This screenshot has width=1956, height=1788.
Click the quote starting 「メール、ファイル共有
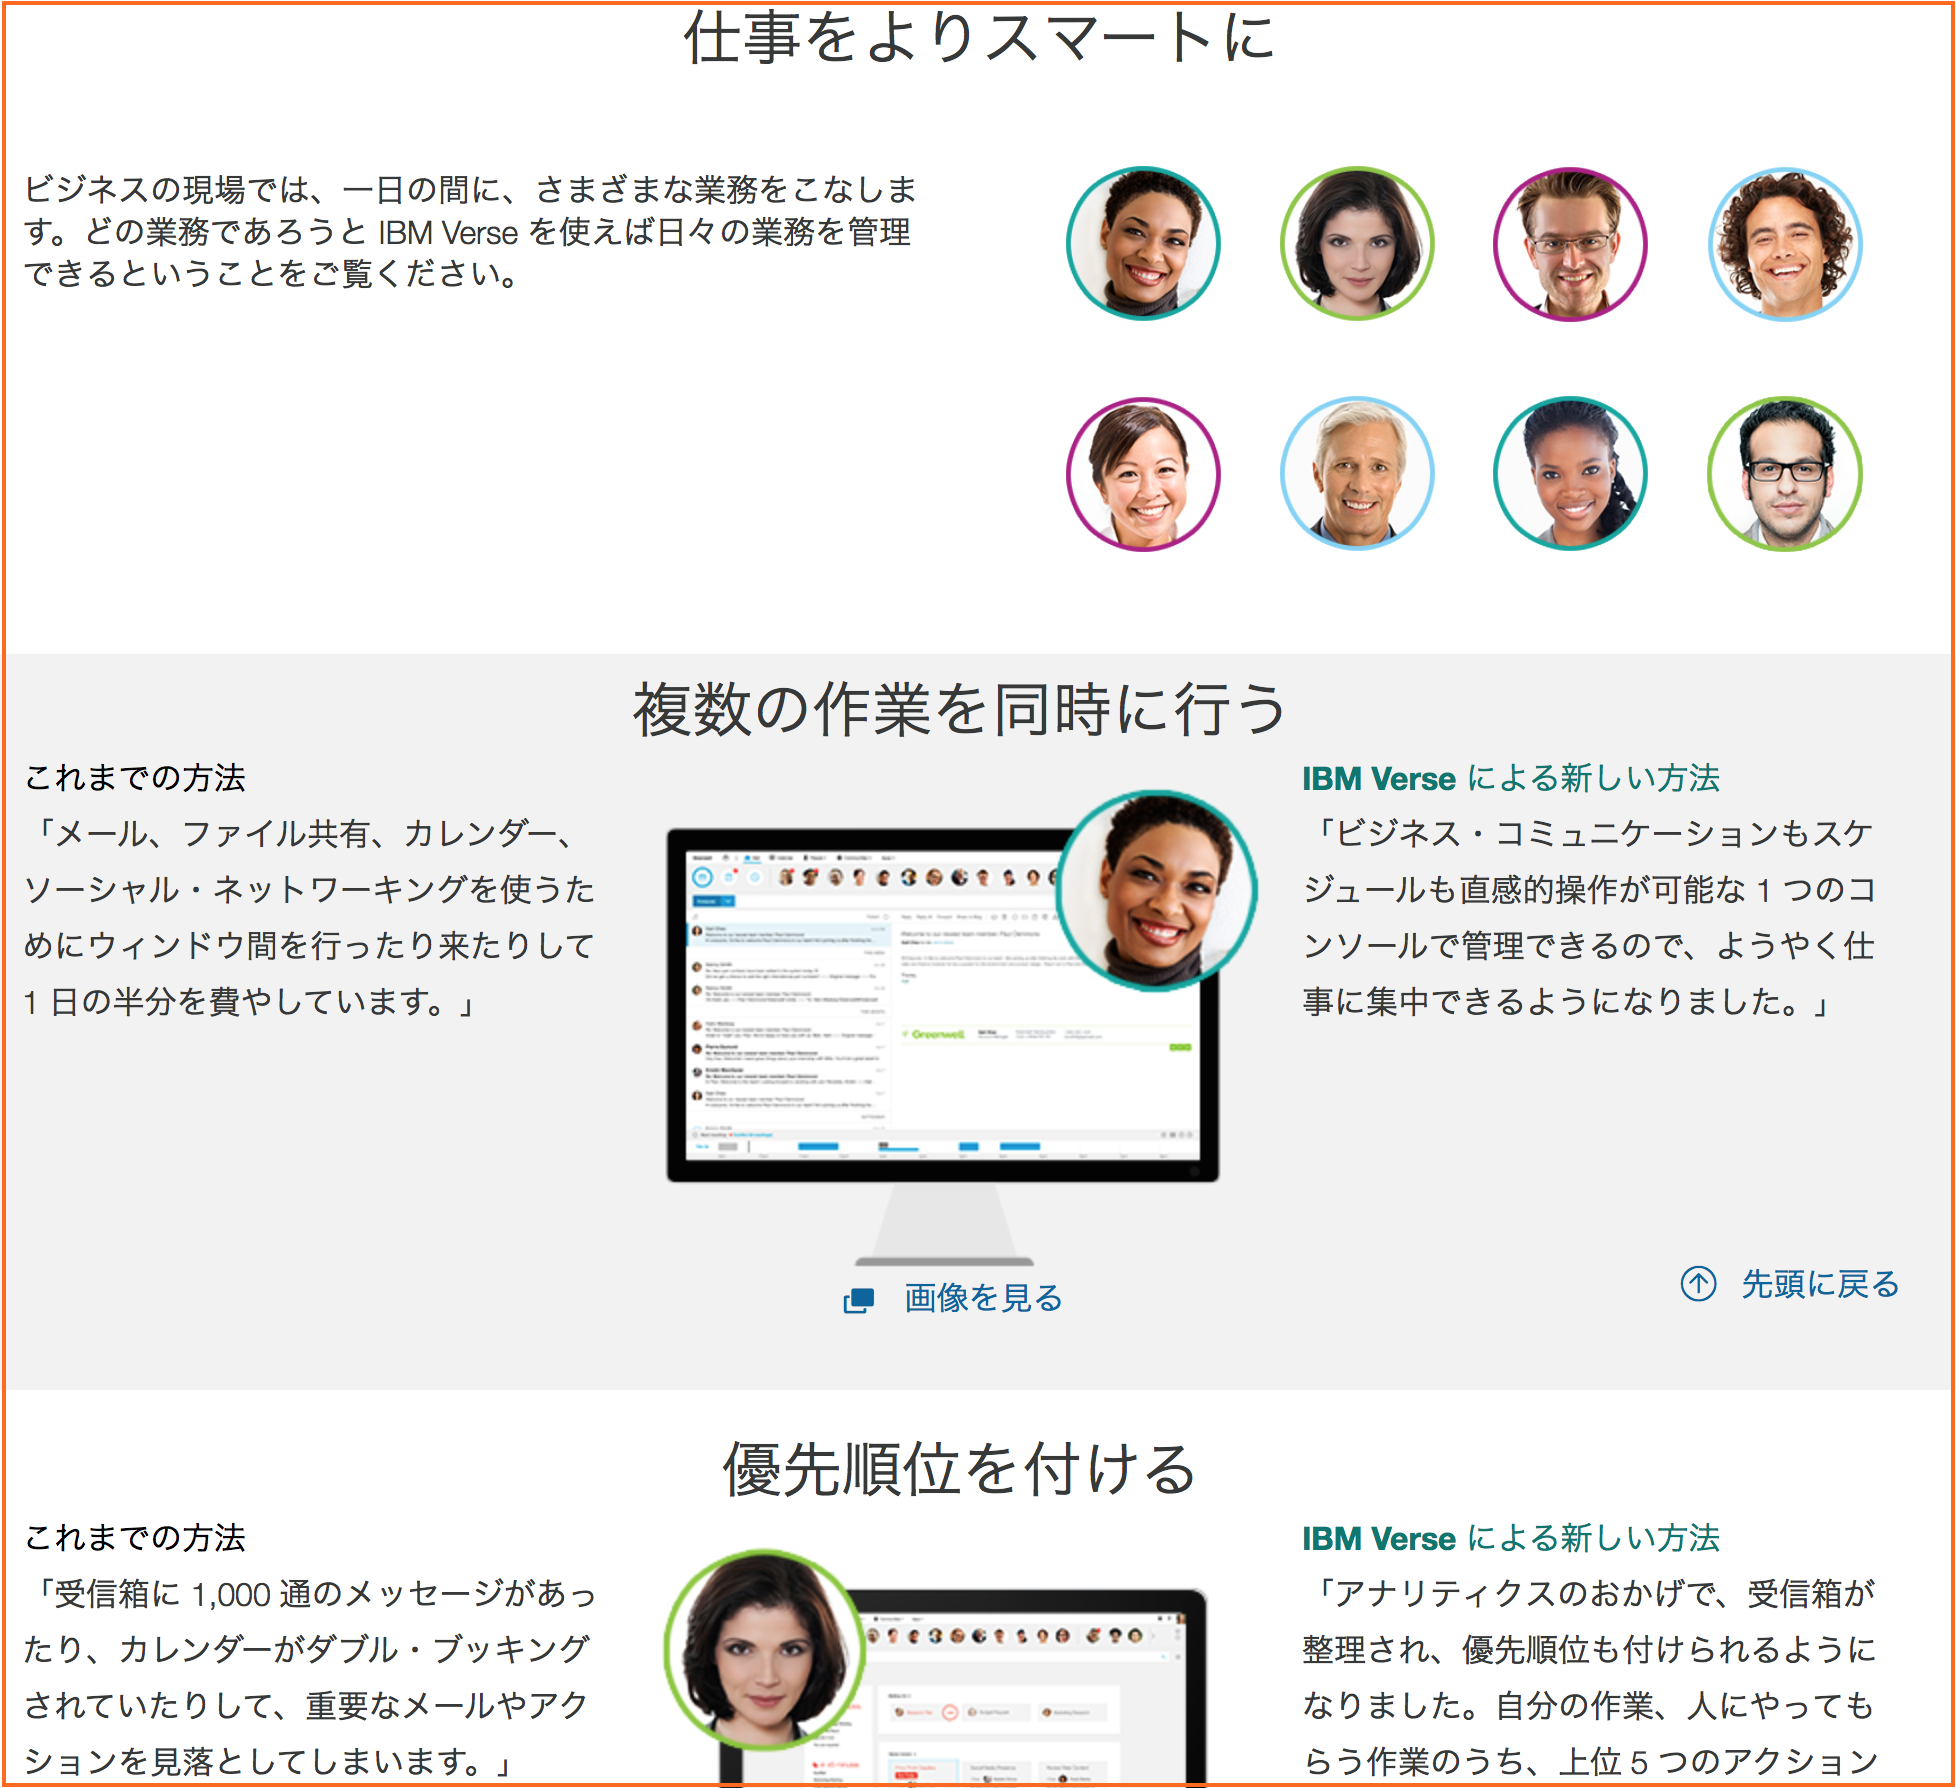tap(309, 917)
